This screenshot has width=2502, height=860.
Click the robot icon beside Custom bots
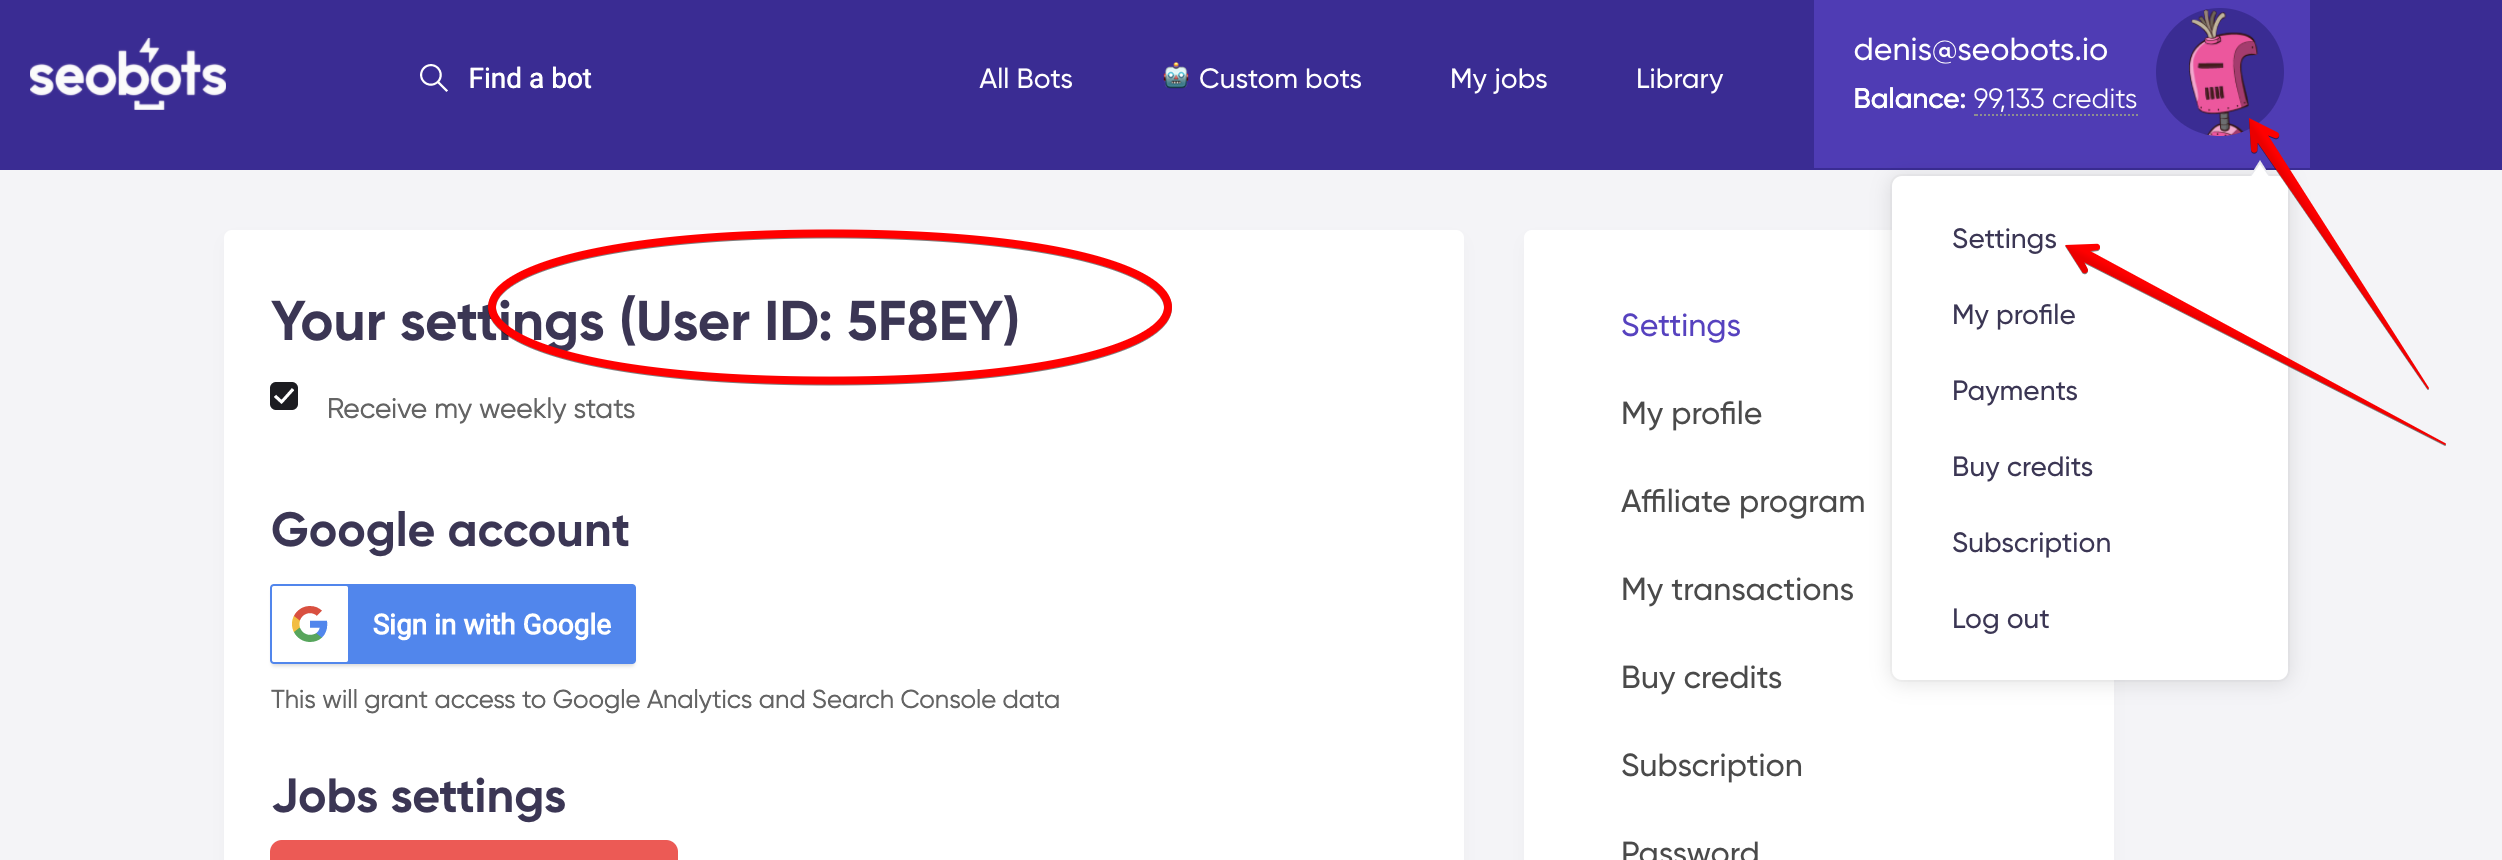pyautogui.click(x=1176, y=76)
